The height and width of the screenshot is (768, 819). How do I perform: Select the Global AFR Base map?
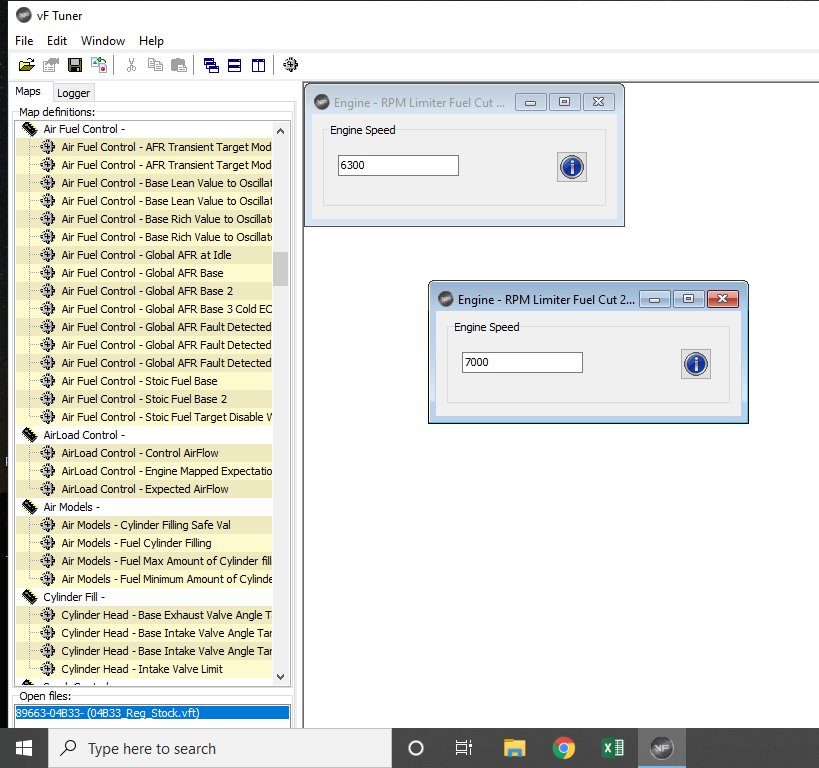(142, 273)
